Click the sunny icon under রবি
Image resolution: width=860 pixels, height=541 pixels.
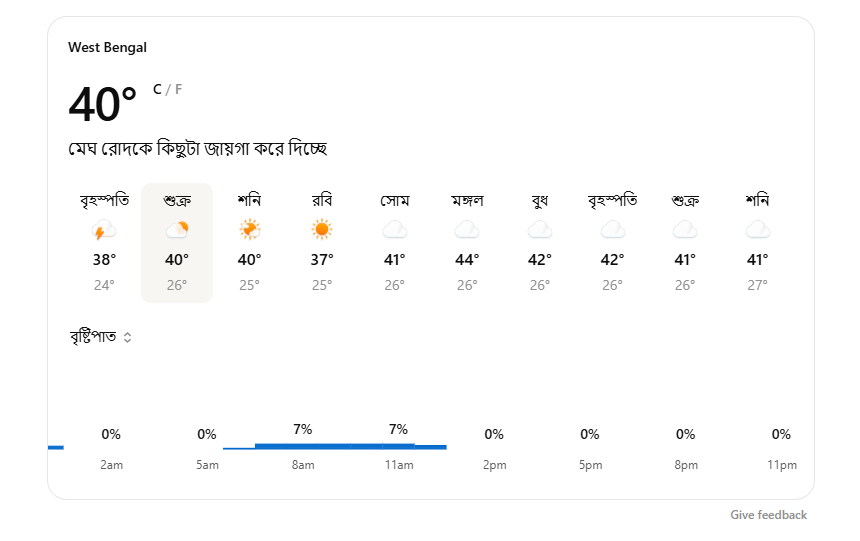coord(321,231)
